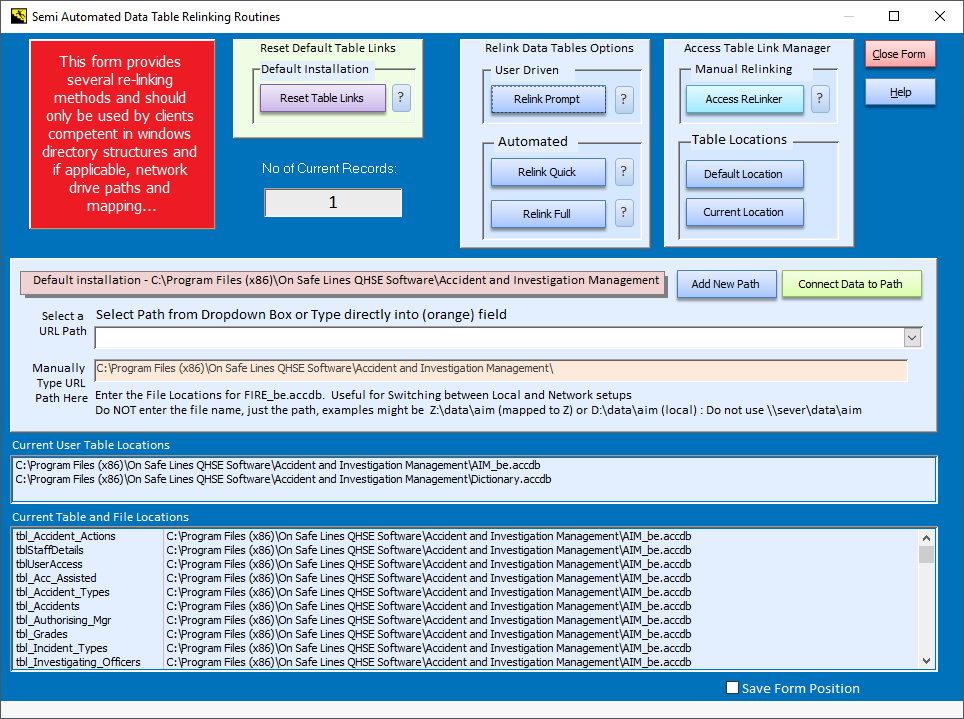964x719 pixels.
Task: Enable the Save Form Position checkbox
Action: point(732,688)
